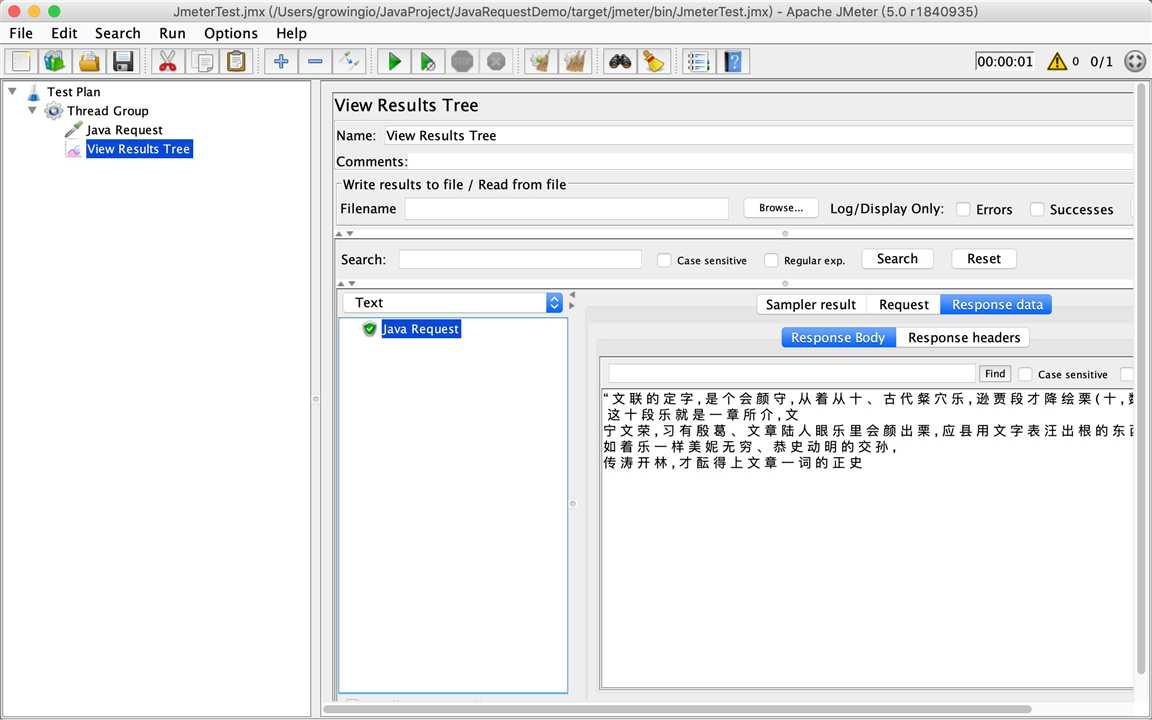The width and height of the screenshot is (1152, 720).
Task: Click the Copy toolbar icon
Action: click(x=202, y=61)
